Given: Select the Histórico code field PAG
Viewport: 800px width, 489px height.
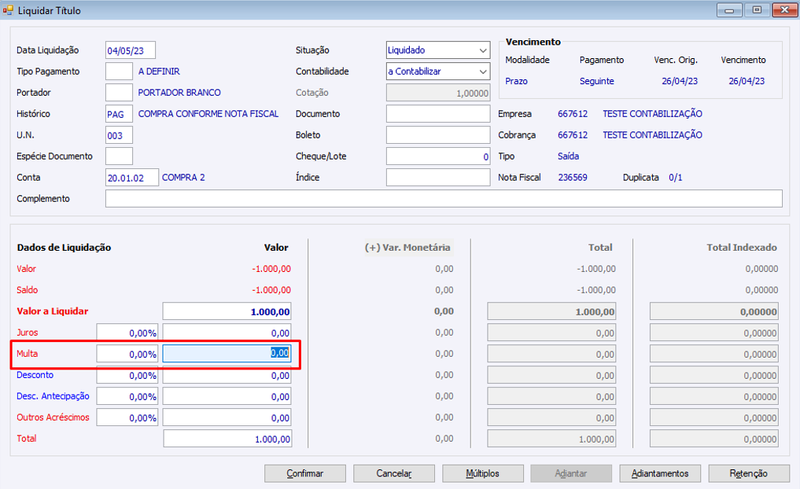Looking at the screenshot, I should point(119,114).
